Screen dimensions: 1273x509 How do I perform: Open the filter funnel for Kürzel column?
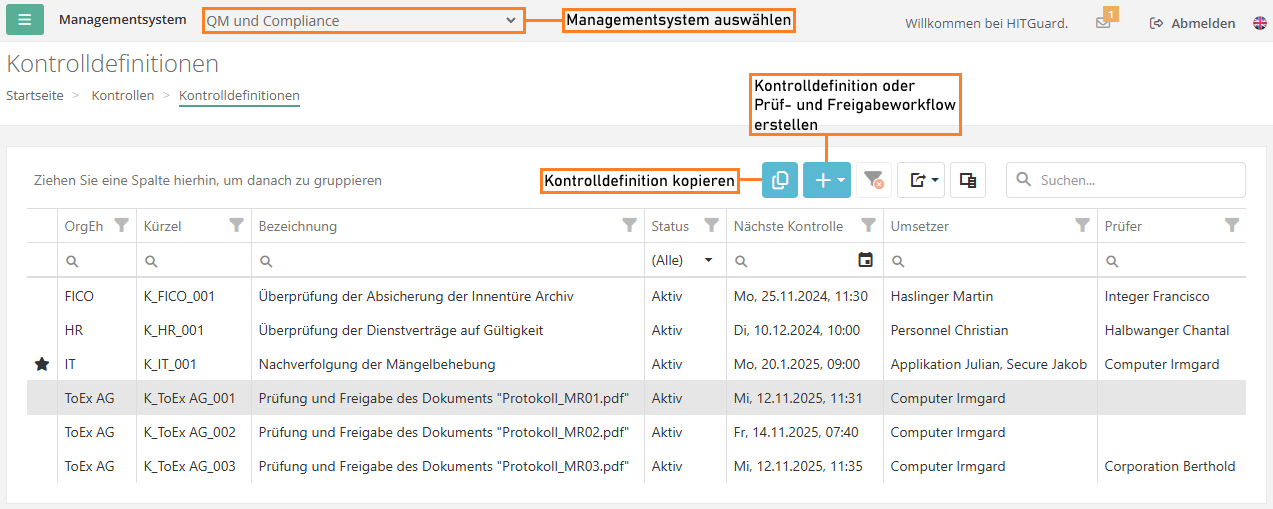pyautogui.click(x=236, y=226)
